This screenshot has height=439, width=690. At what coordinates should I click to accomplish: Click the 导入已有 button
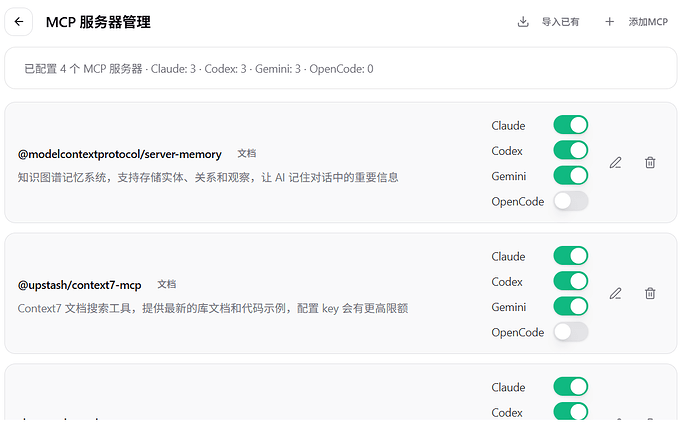click(x=548, y=22)
